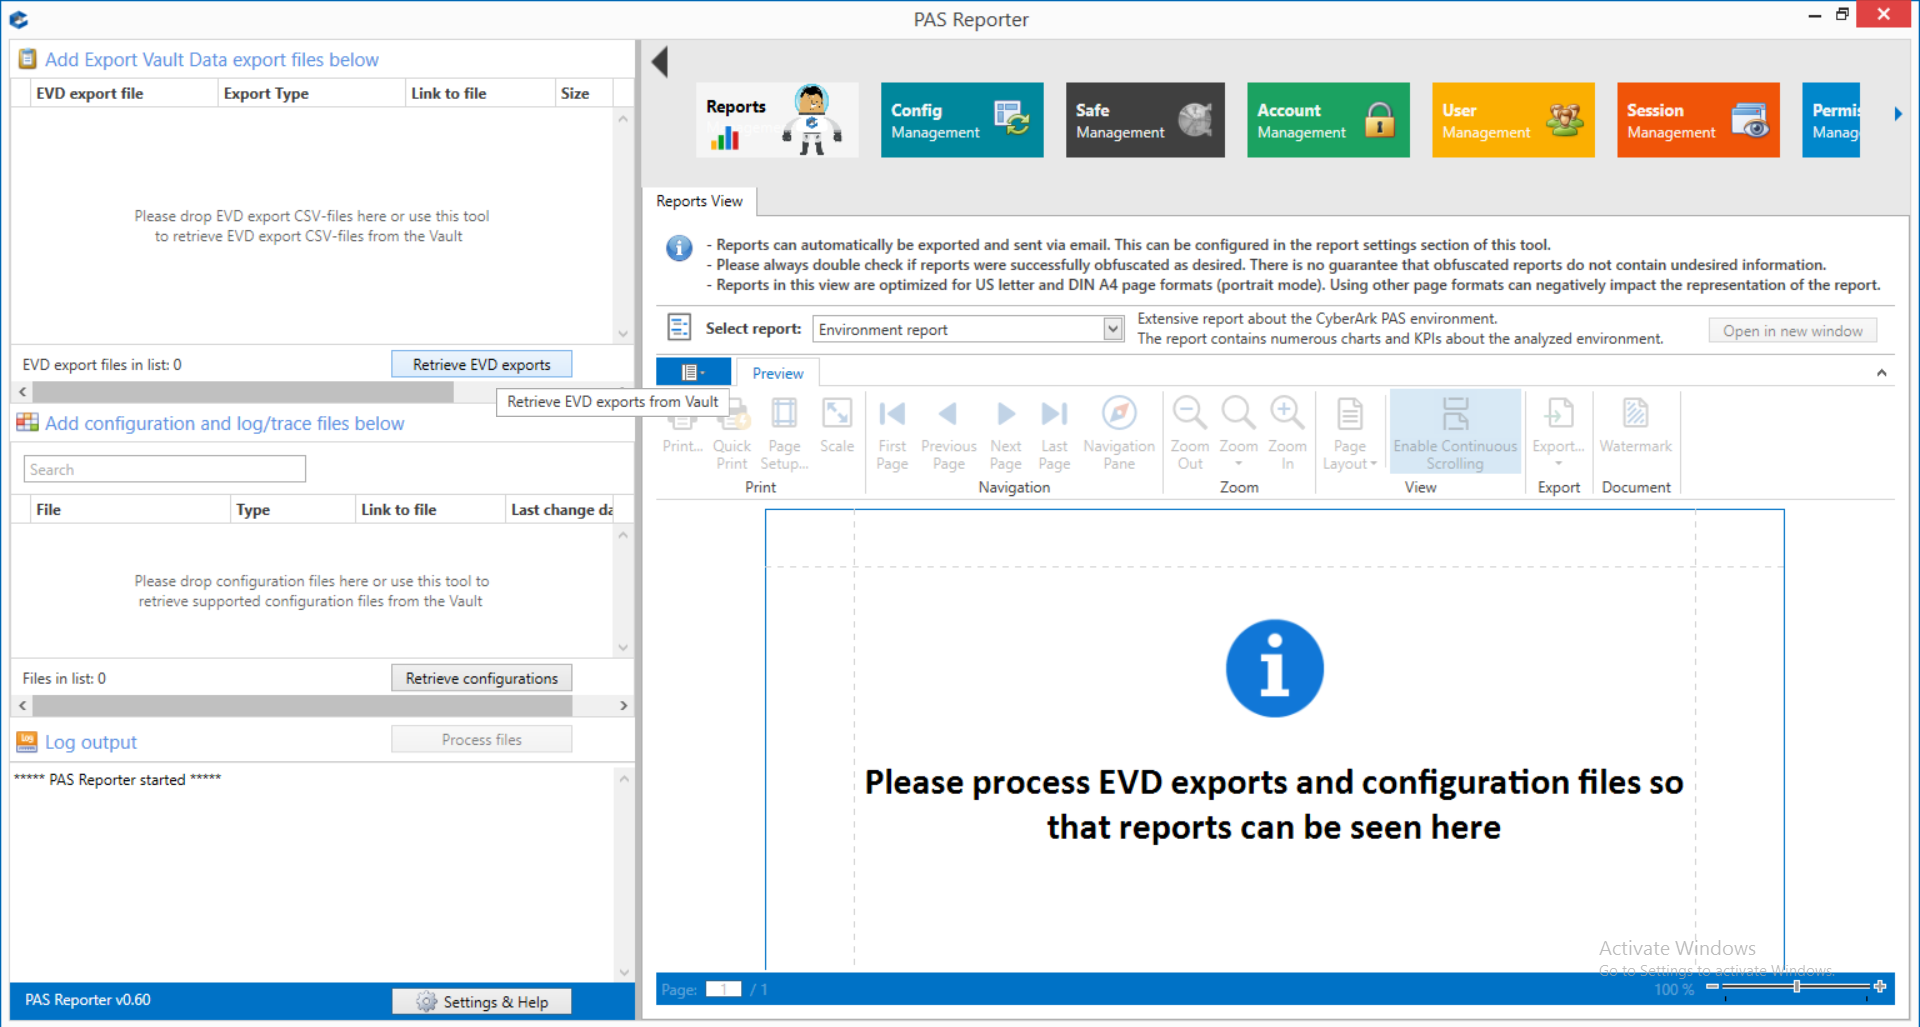1920x1027 pixels.
Task: Open the Zoom dropdown magnifier
Action: point(1238,434)
